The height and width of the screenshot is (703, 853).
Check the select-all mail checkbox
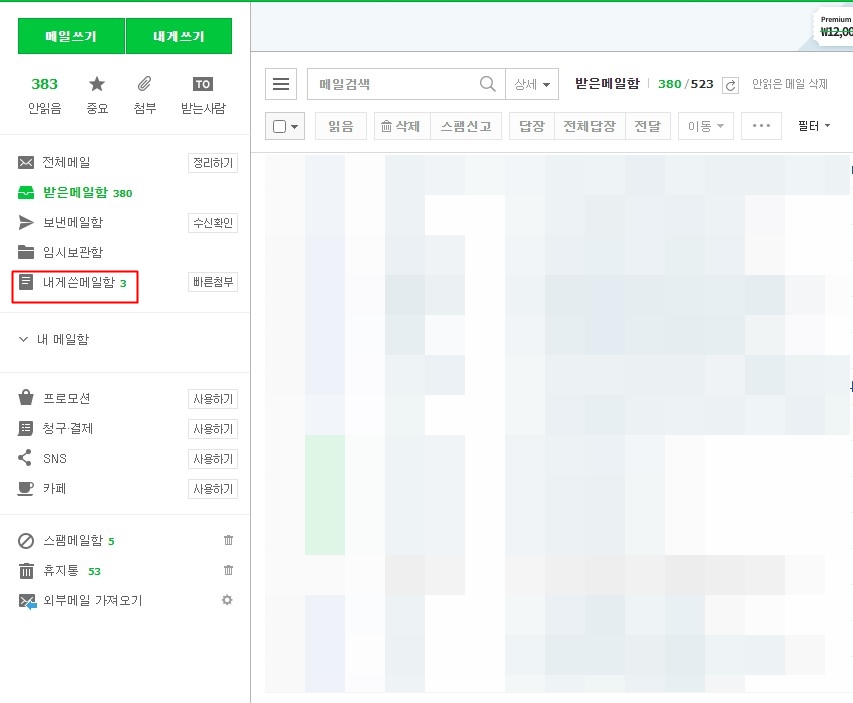click(280, 126)
